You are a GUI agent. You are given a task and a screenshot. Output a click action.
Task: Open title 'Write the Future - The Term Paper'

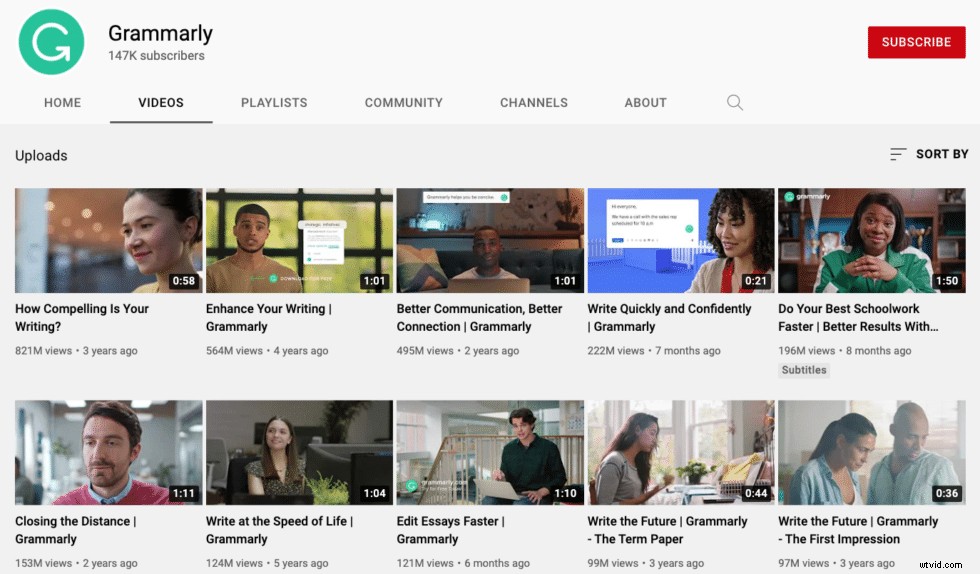[668, 530]
